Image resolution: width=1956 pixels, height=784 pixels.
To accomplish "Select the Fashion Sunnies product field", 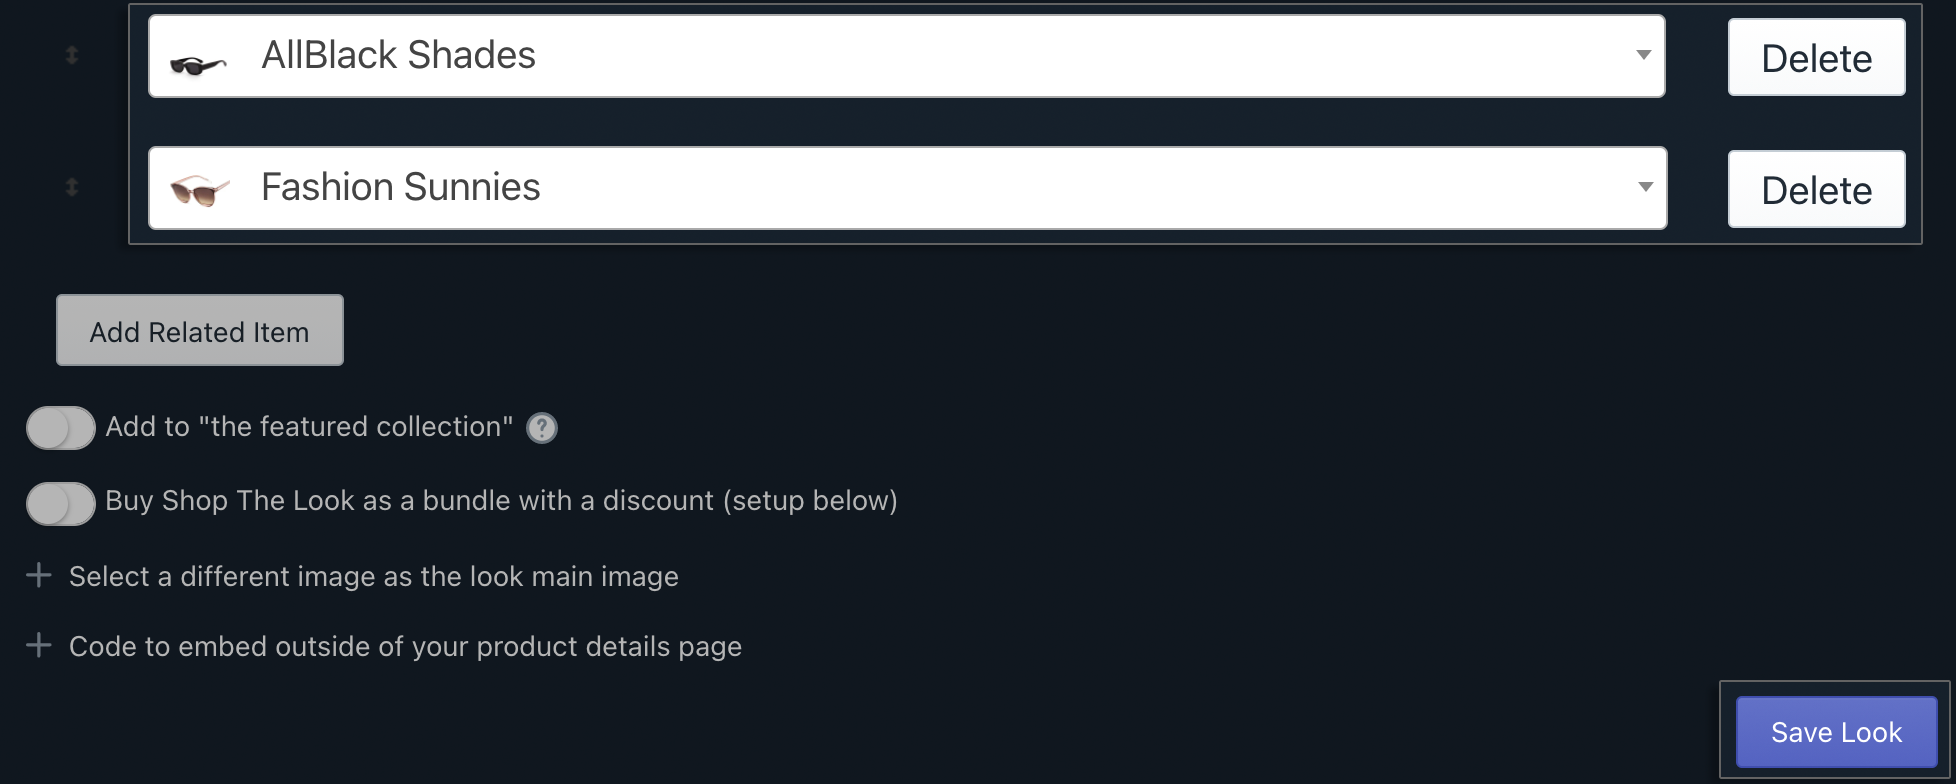I will point(908,188).
